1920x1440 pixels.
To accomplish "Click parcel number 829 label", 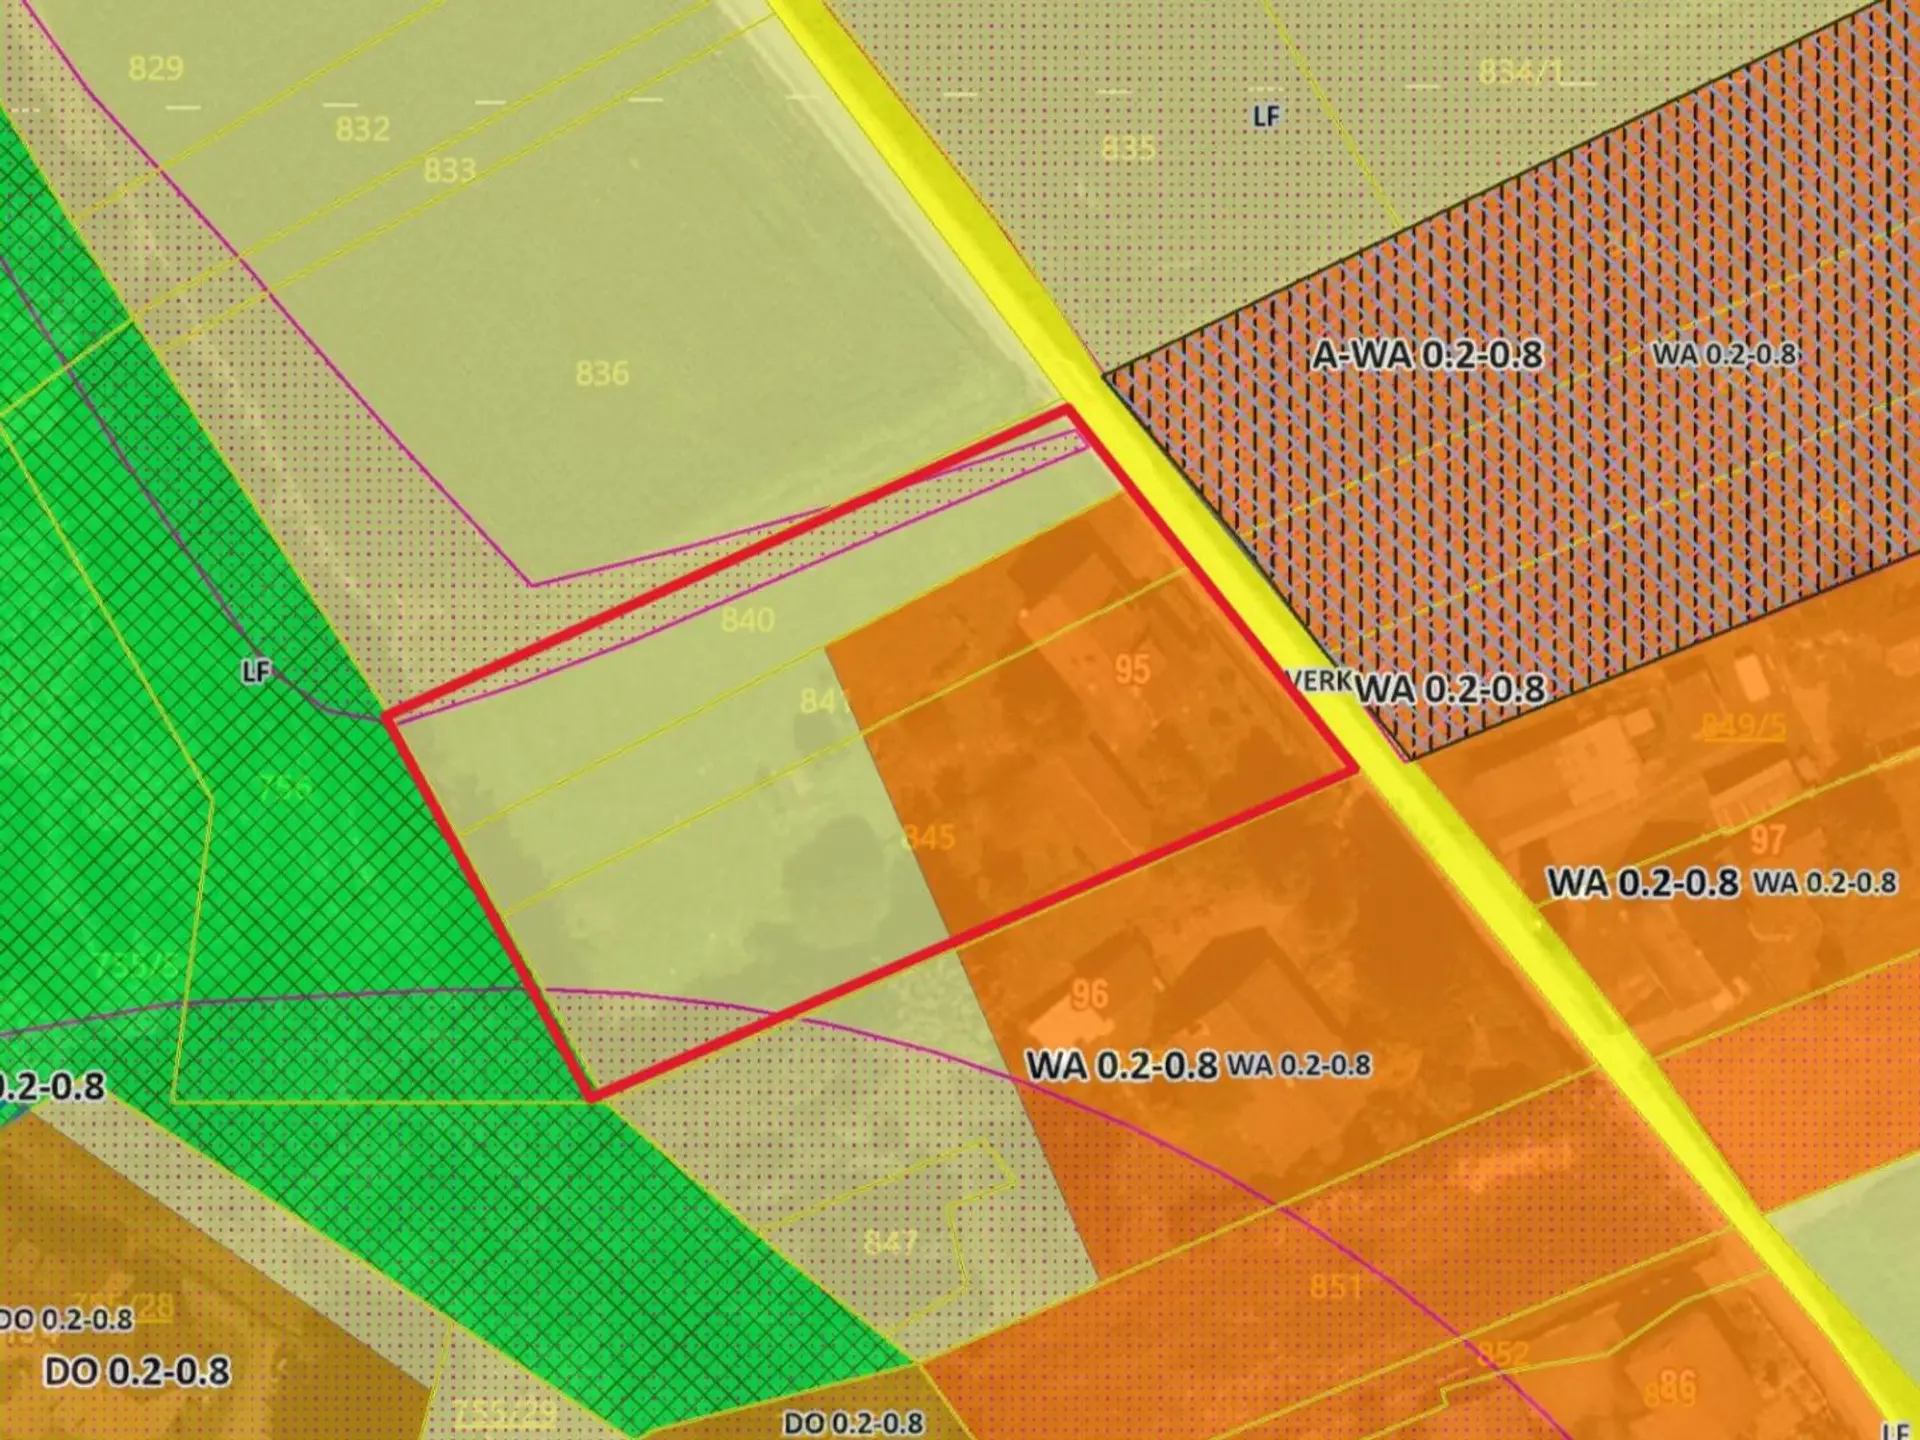I will pos(156,68).
